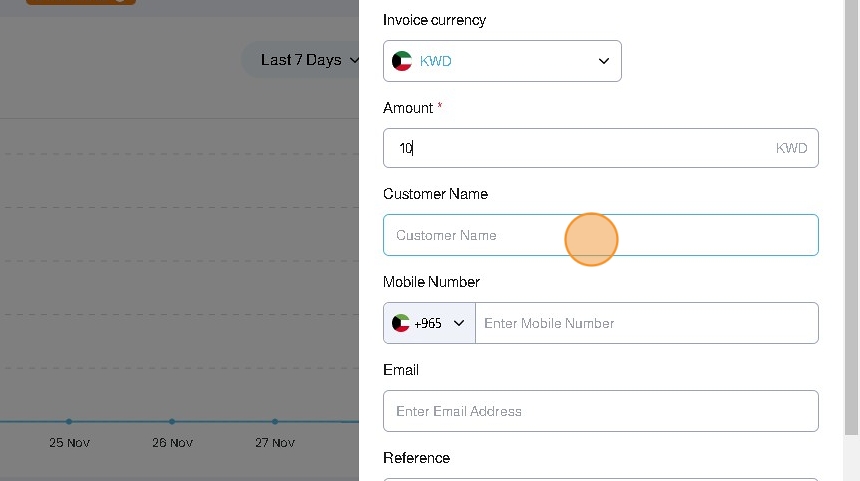Screen dimensions: 860x481
Task: Select the 27 Nov chart data point
Action: tap(275, 421)
